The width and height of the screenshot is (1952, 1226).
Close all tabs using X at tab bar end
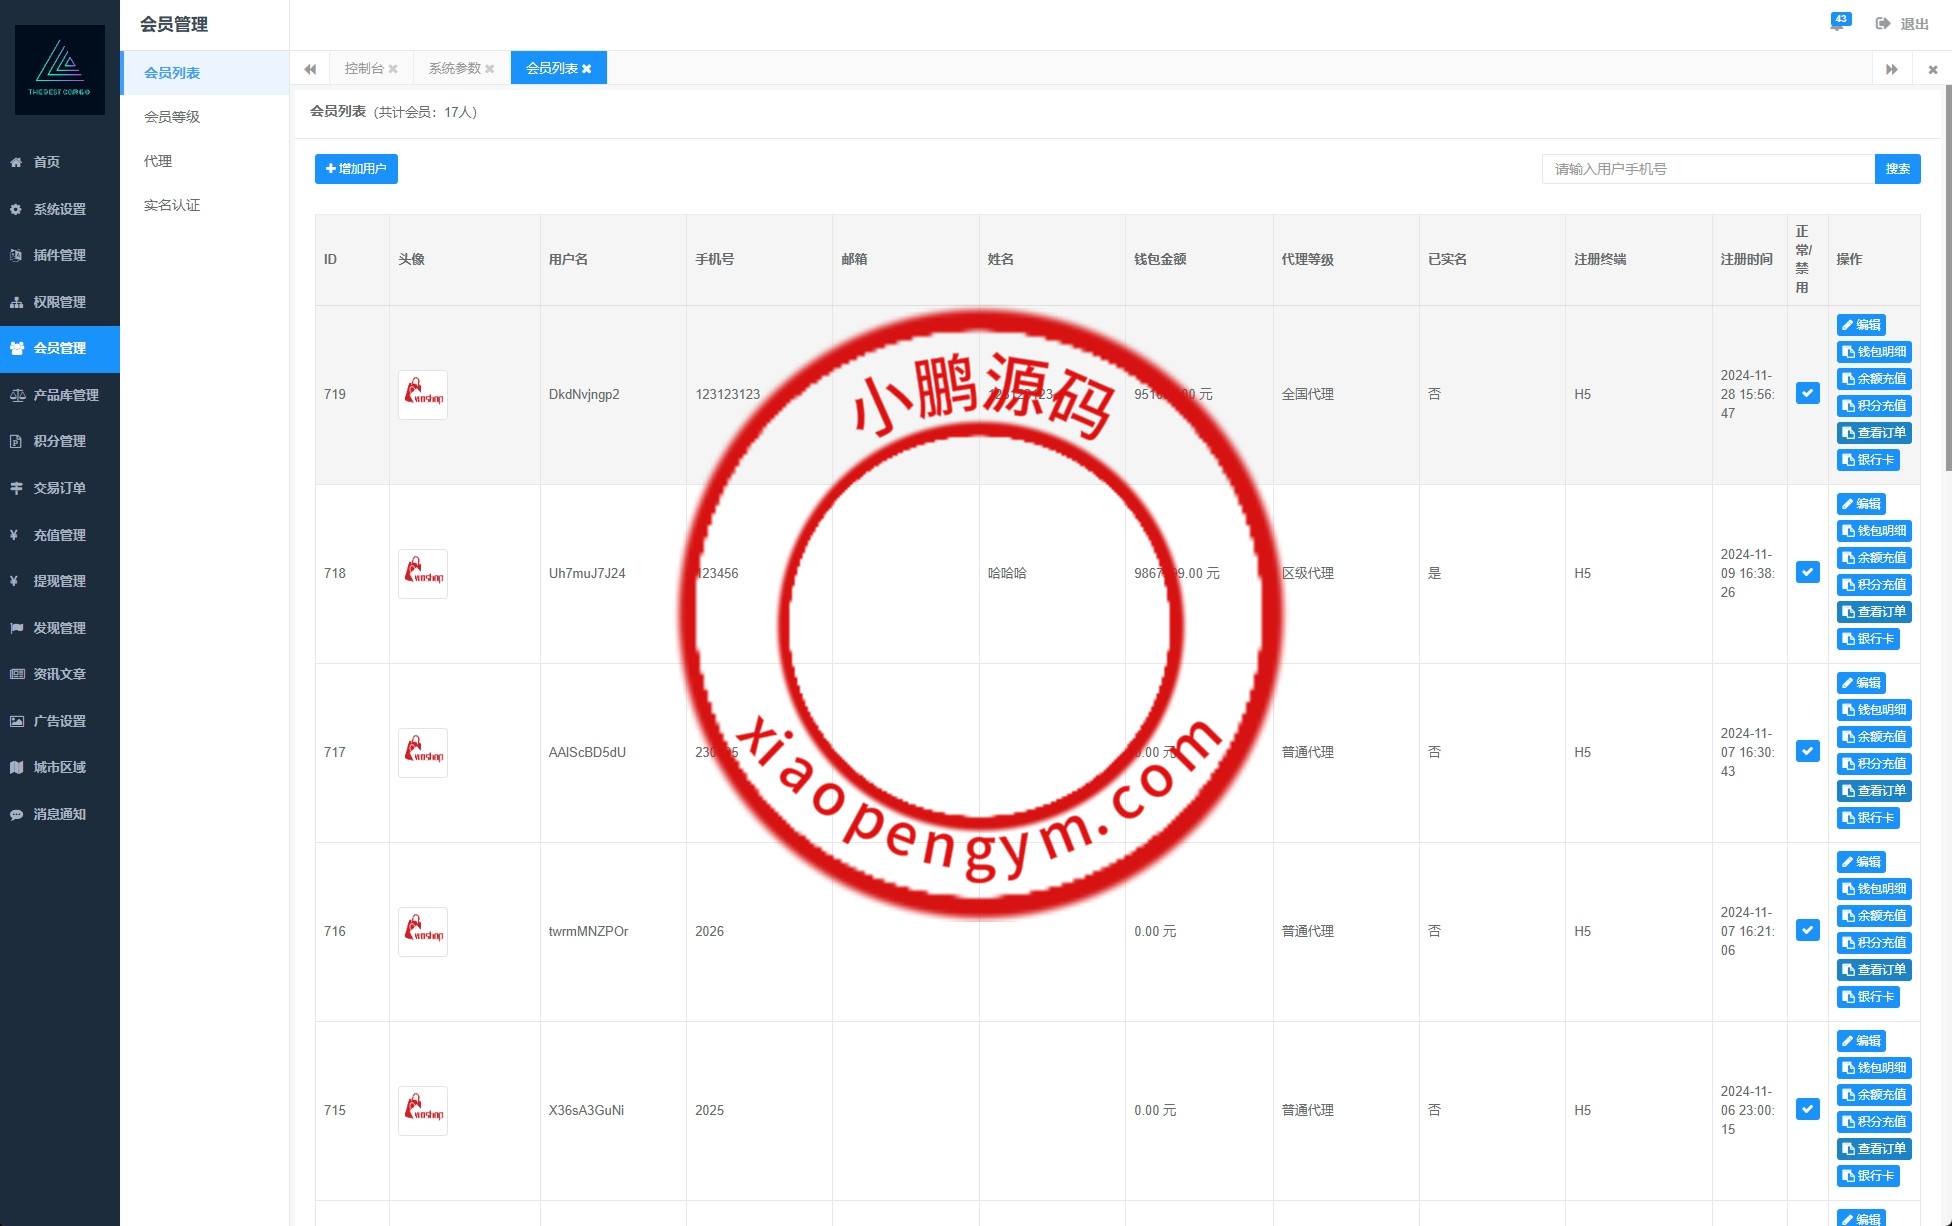[1932, 69]
